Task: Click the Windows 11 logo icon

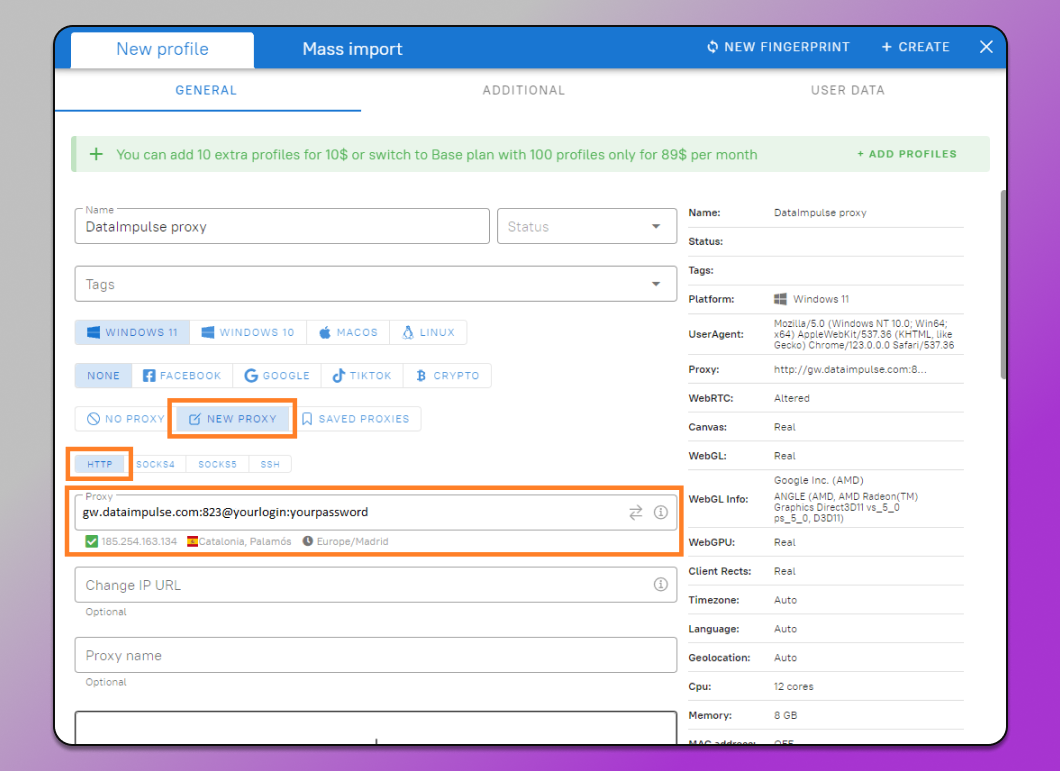Action: [93, 332]
